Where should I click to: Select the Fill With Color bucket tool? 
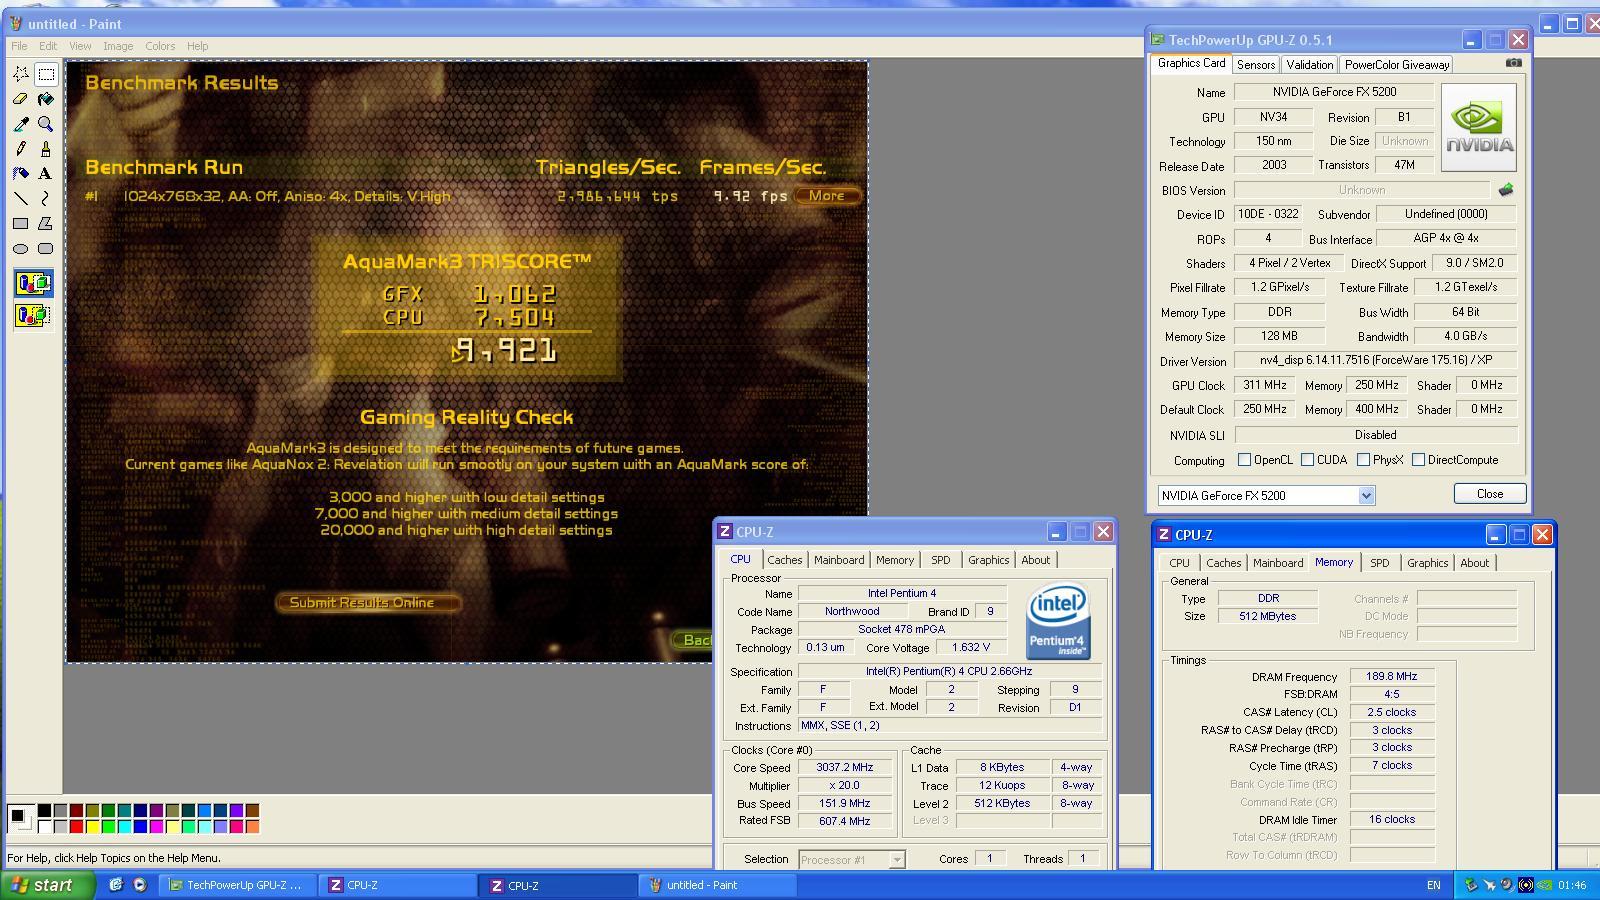(46, 99)
